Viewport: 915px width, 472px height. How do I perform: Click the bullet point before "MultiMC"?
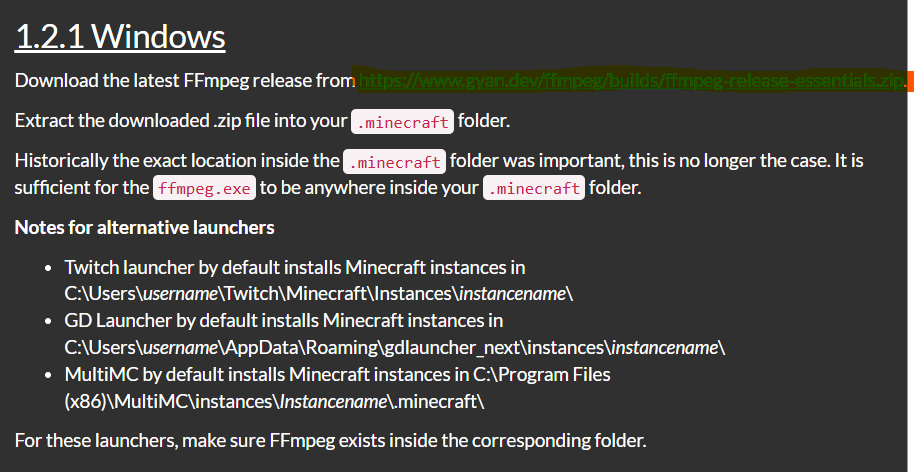pos(49,375)
